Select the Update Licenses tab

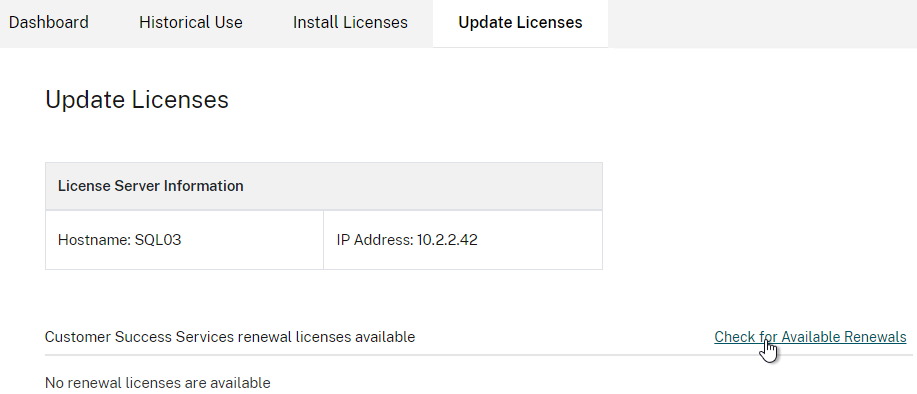pyautogui.click(x=520, y=23)
